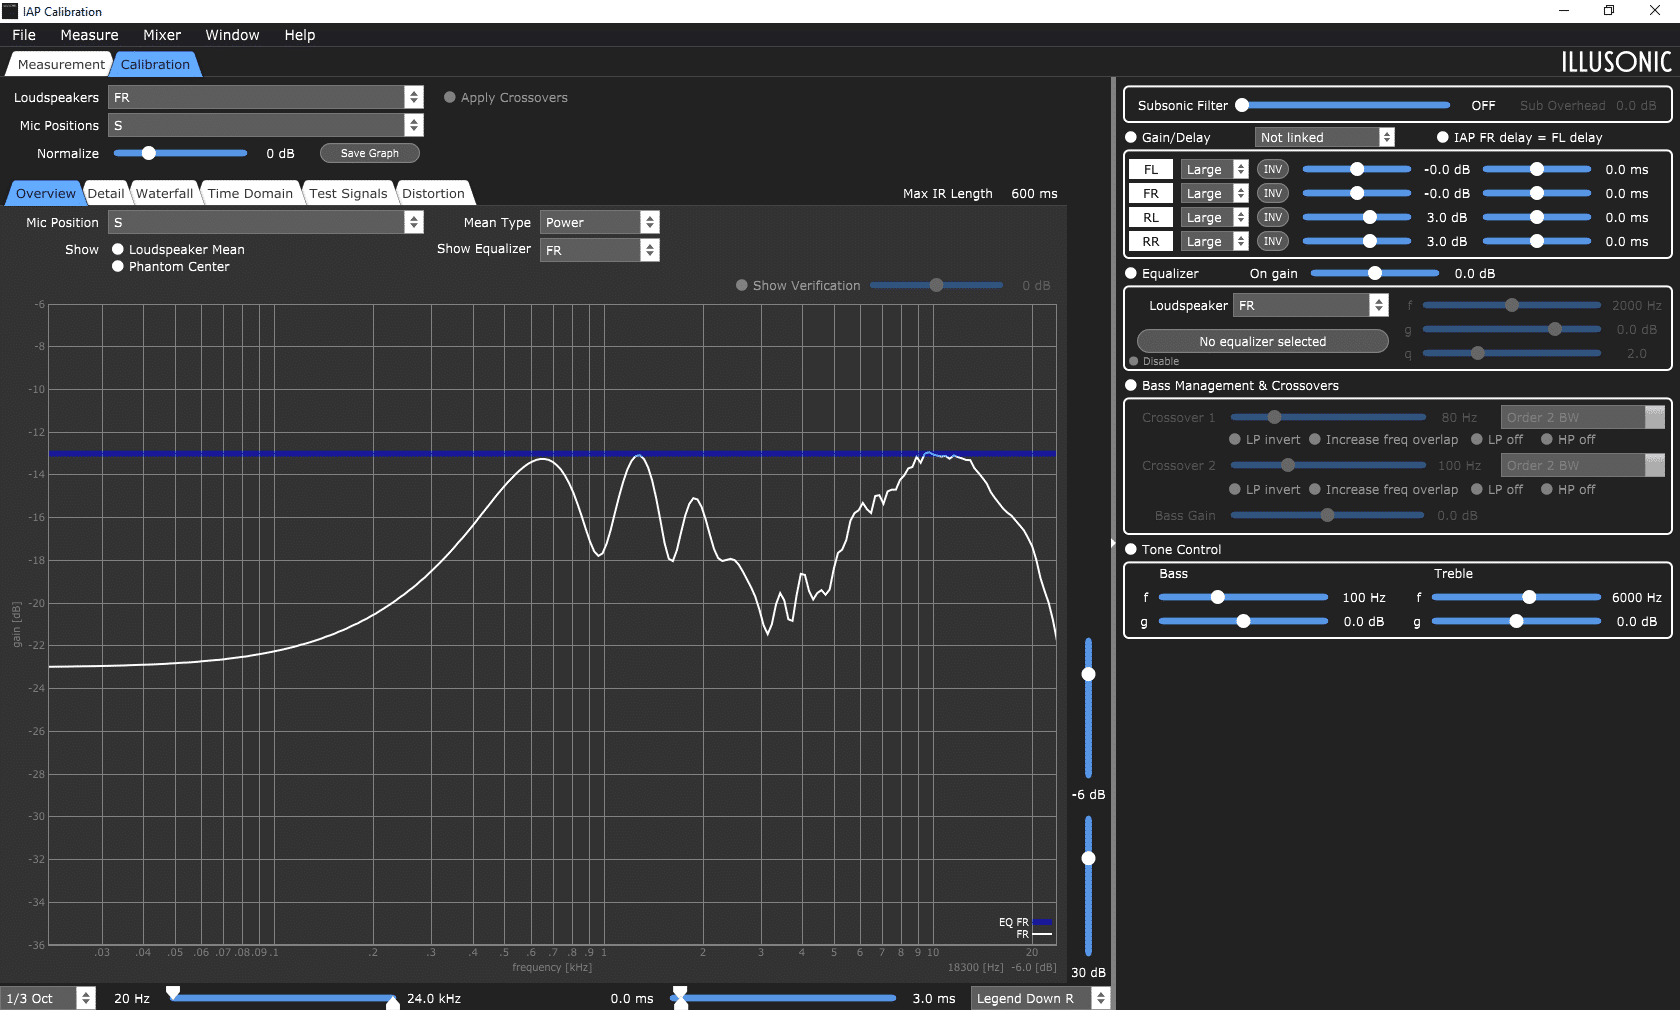Invert polarity of FL channel
This screenshot has width=1680, height=1010.
point(1272,169)
